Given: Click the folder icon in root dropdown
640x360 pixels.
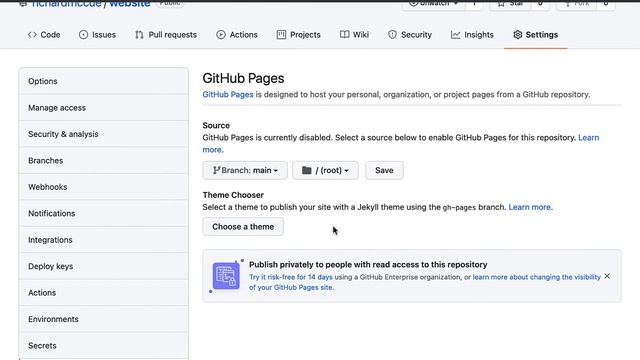Looking at the screenshot, I should (x=307, y=170).
